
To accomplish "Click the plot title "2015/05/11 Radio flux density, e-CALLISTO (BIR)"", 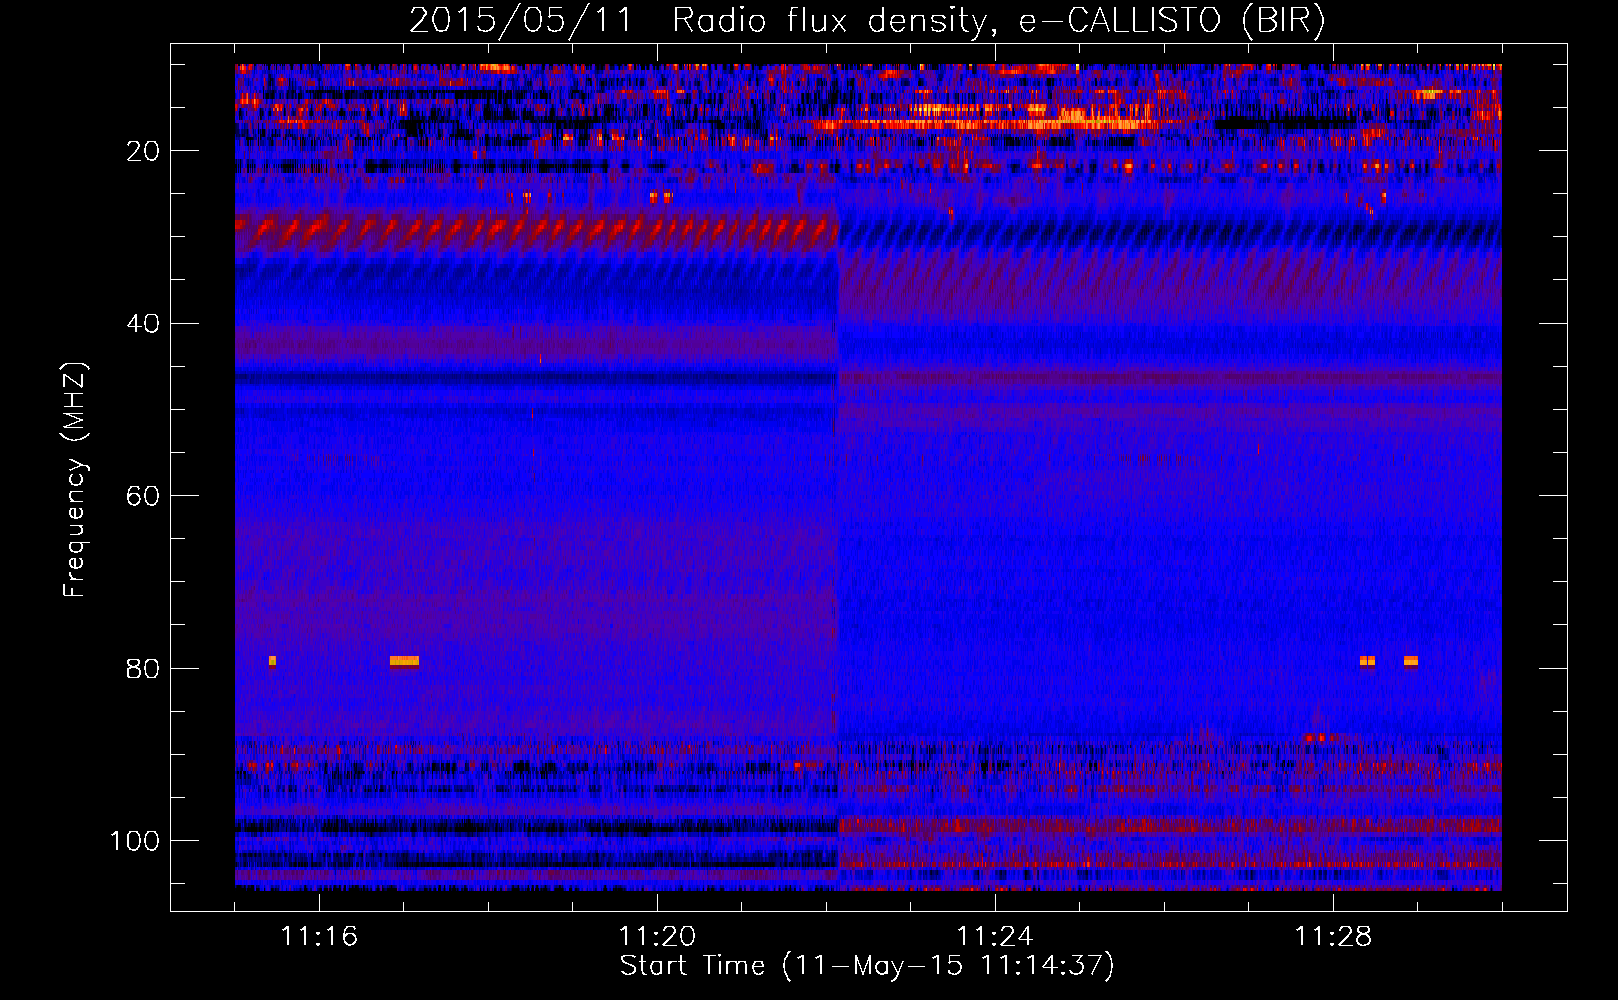I will (x=867, y=20).
